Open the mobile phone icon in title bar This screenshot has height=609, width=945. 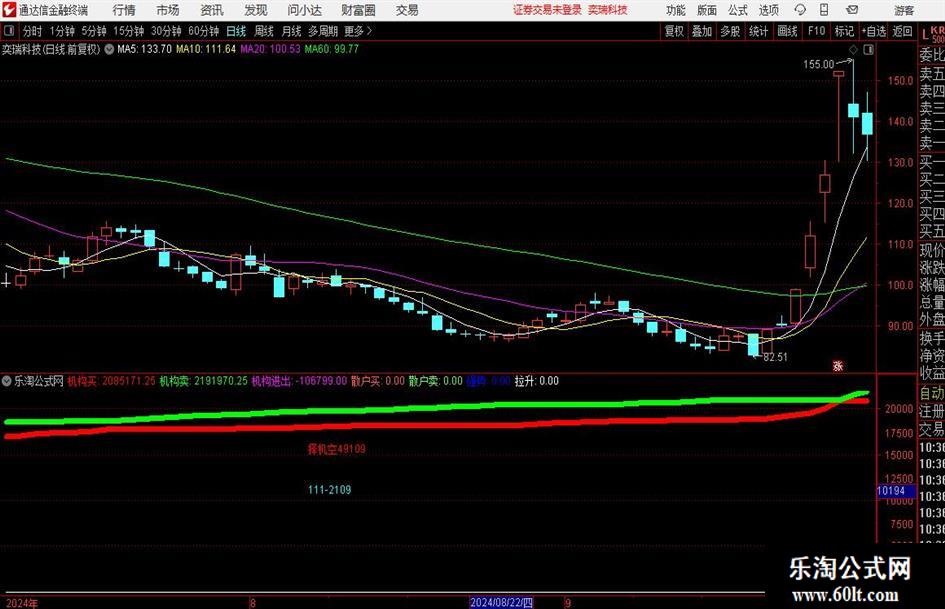point(824,10)
